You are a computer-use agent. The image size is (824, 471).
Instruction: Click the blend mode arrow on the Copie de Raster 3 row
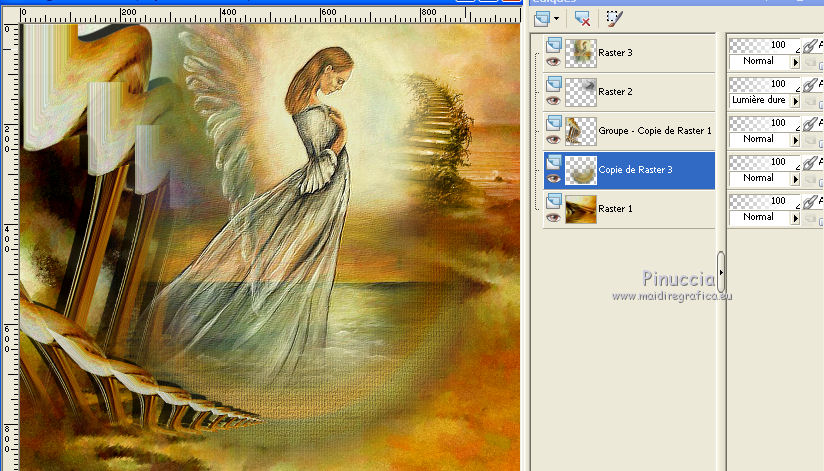click(795, 179)
